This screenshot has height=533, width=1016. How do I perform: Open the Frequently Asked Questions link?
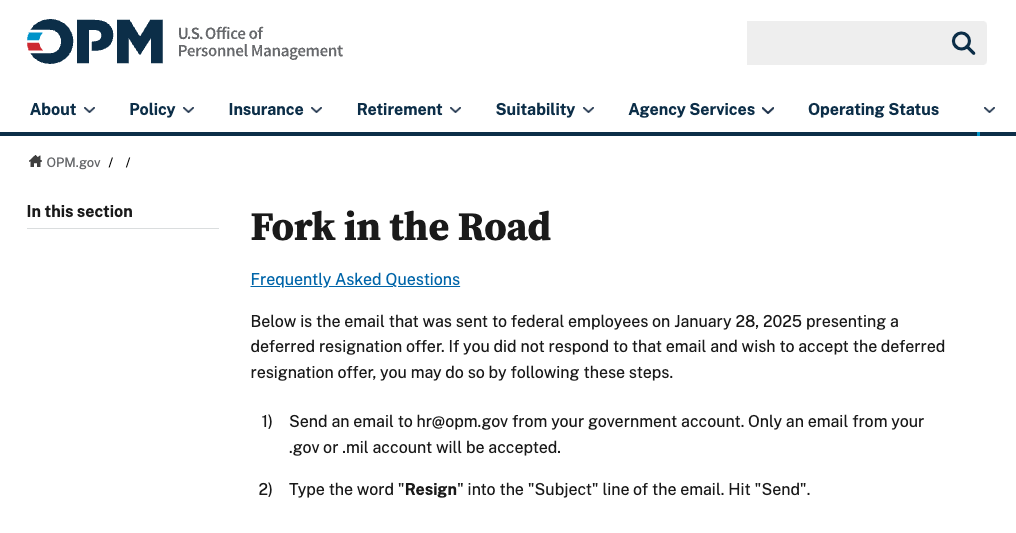click(x=355, y=280)
